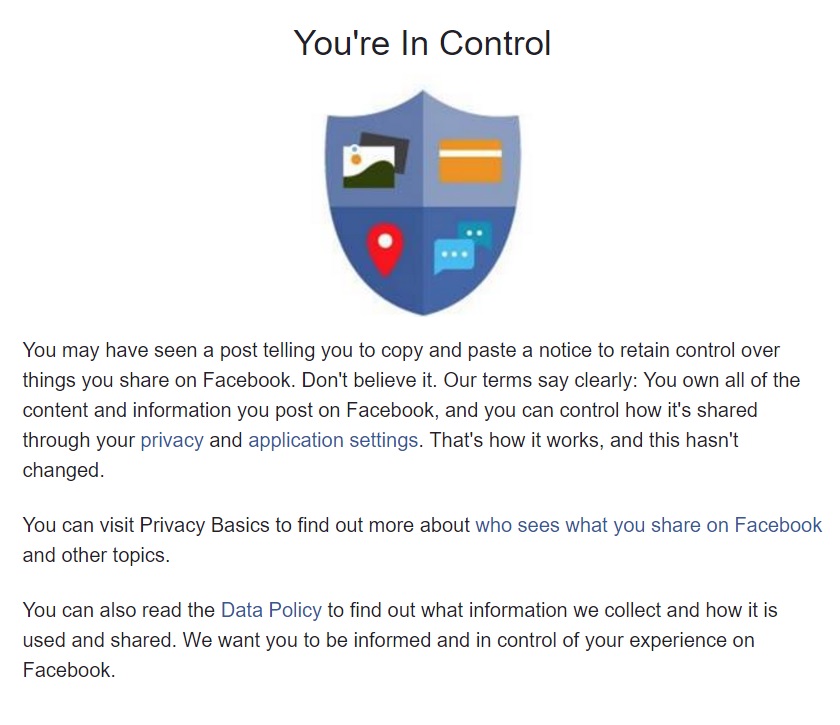The height and width of the screenshot is (725, 840).
Task: Open the privacy link
Action: [x=172, y=440]
